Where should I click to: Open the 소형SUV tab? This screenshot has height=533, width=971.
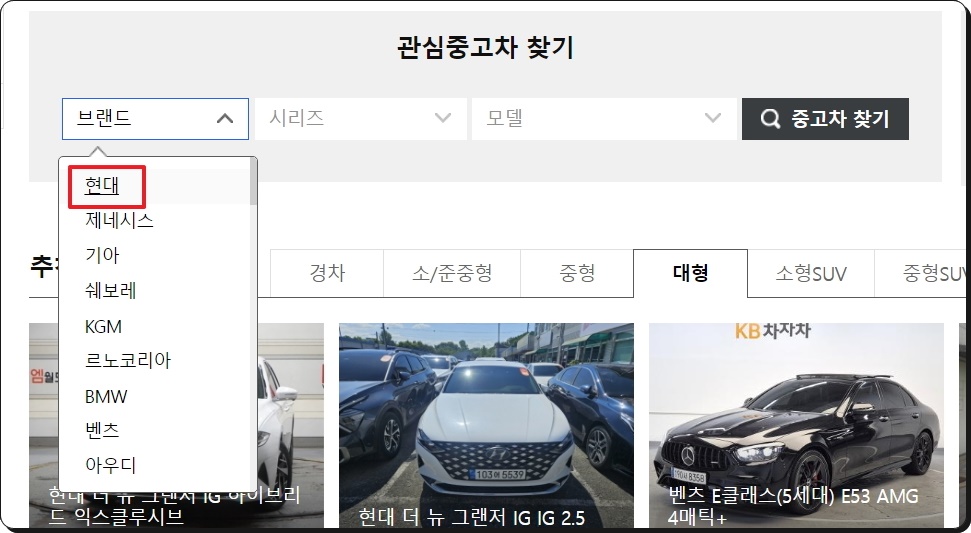[x=811, y=273]
